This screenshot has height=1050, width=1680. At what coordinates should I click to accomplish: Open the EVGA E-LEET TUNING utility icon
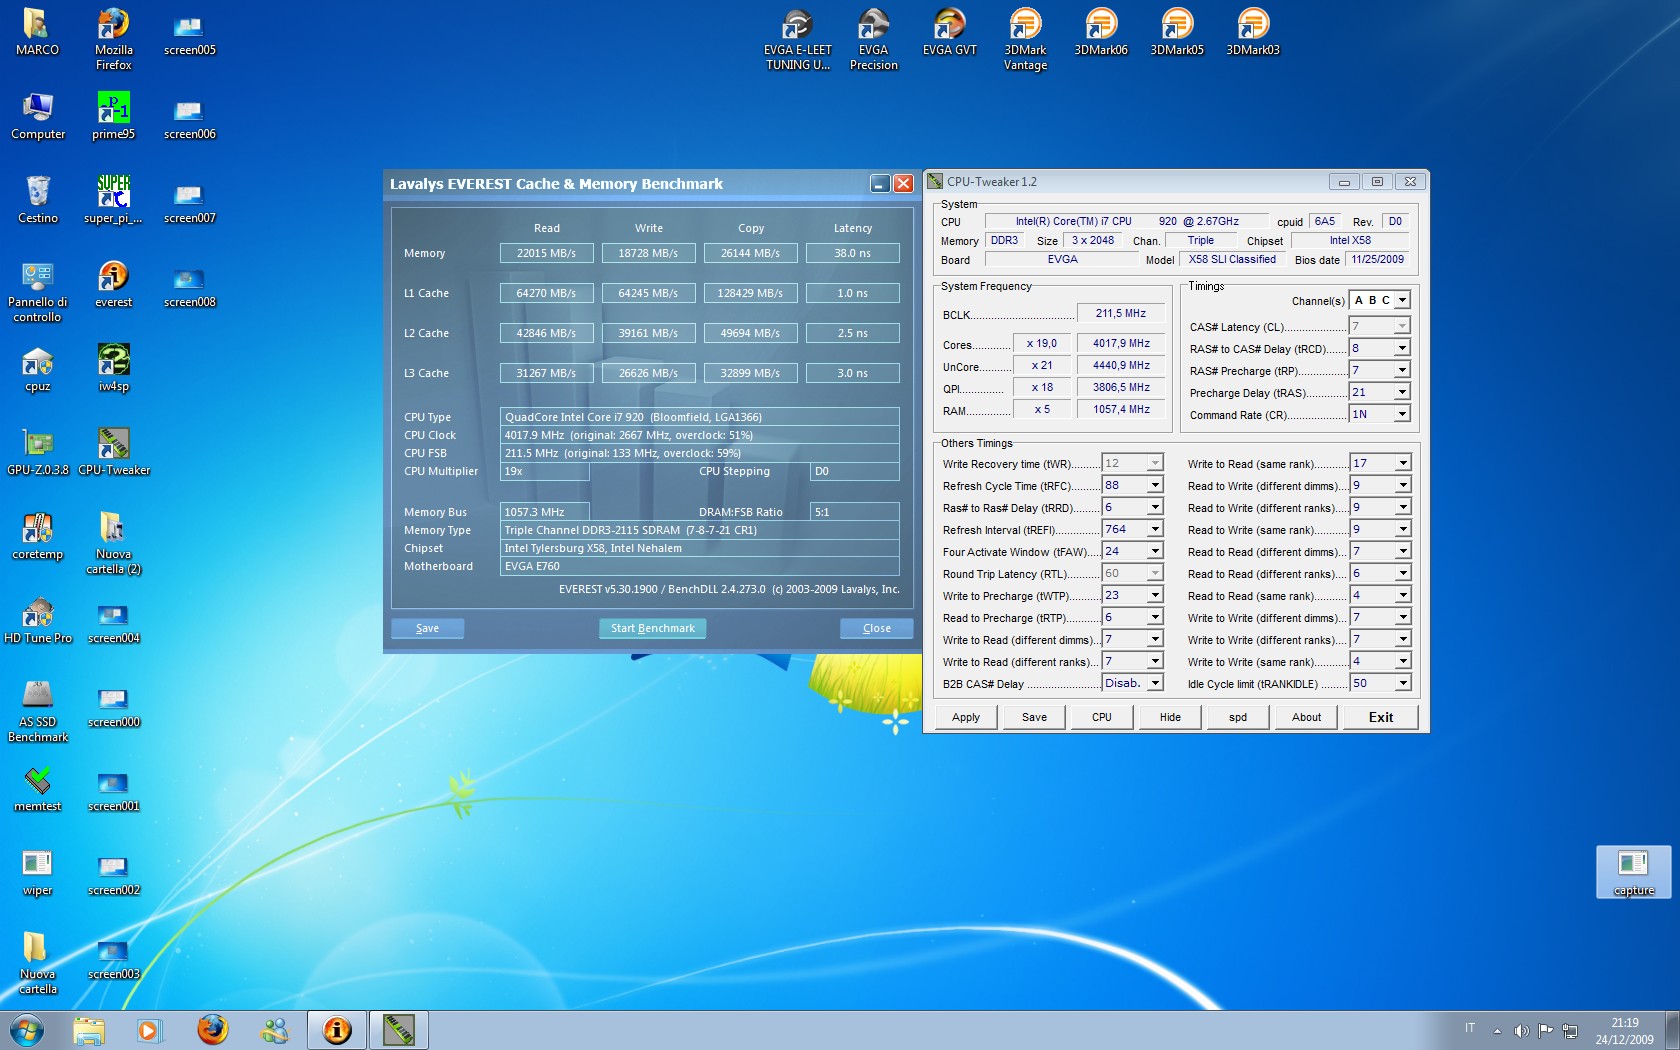[798, 38]
